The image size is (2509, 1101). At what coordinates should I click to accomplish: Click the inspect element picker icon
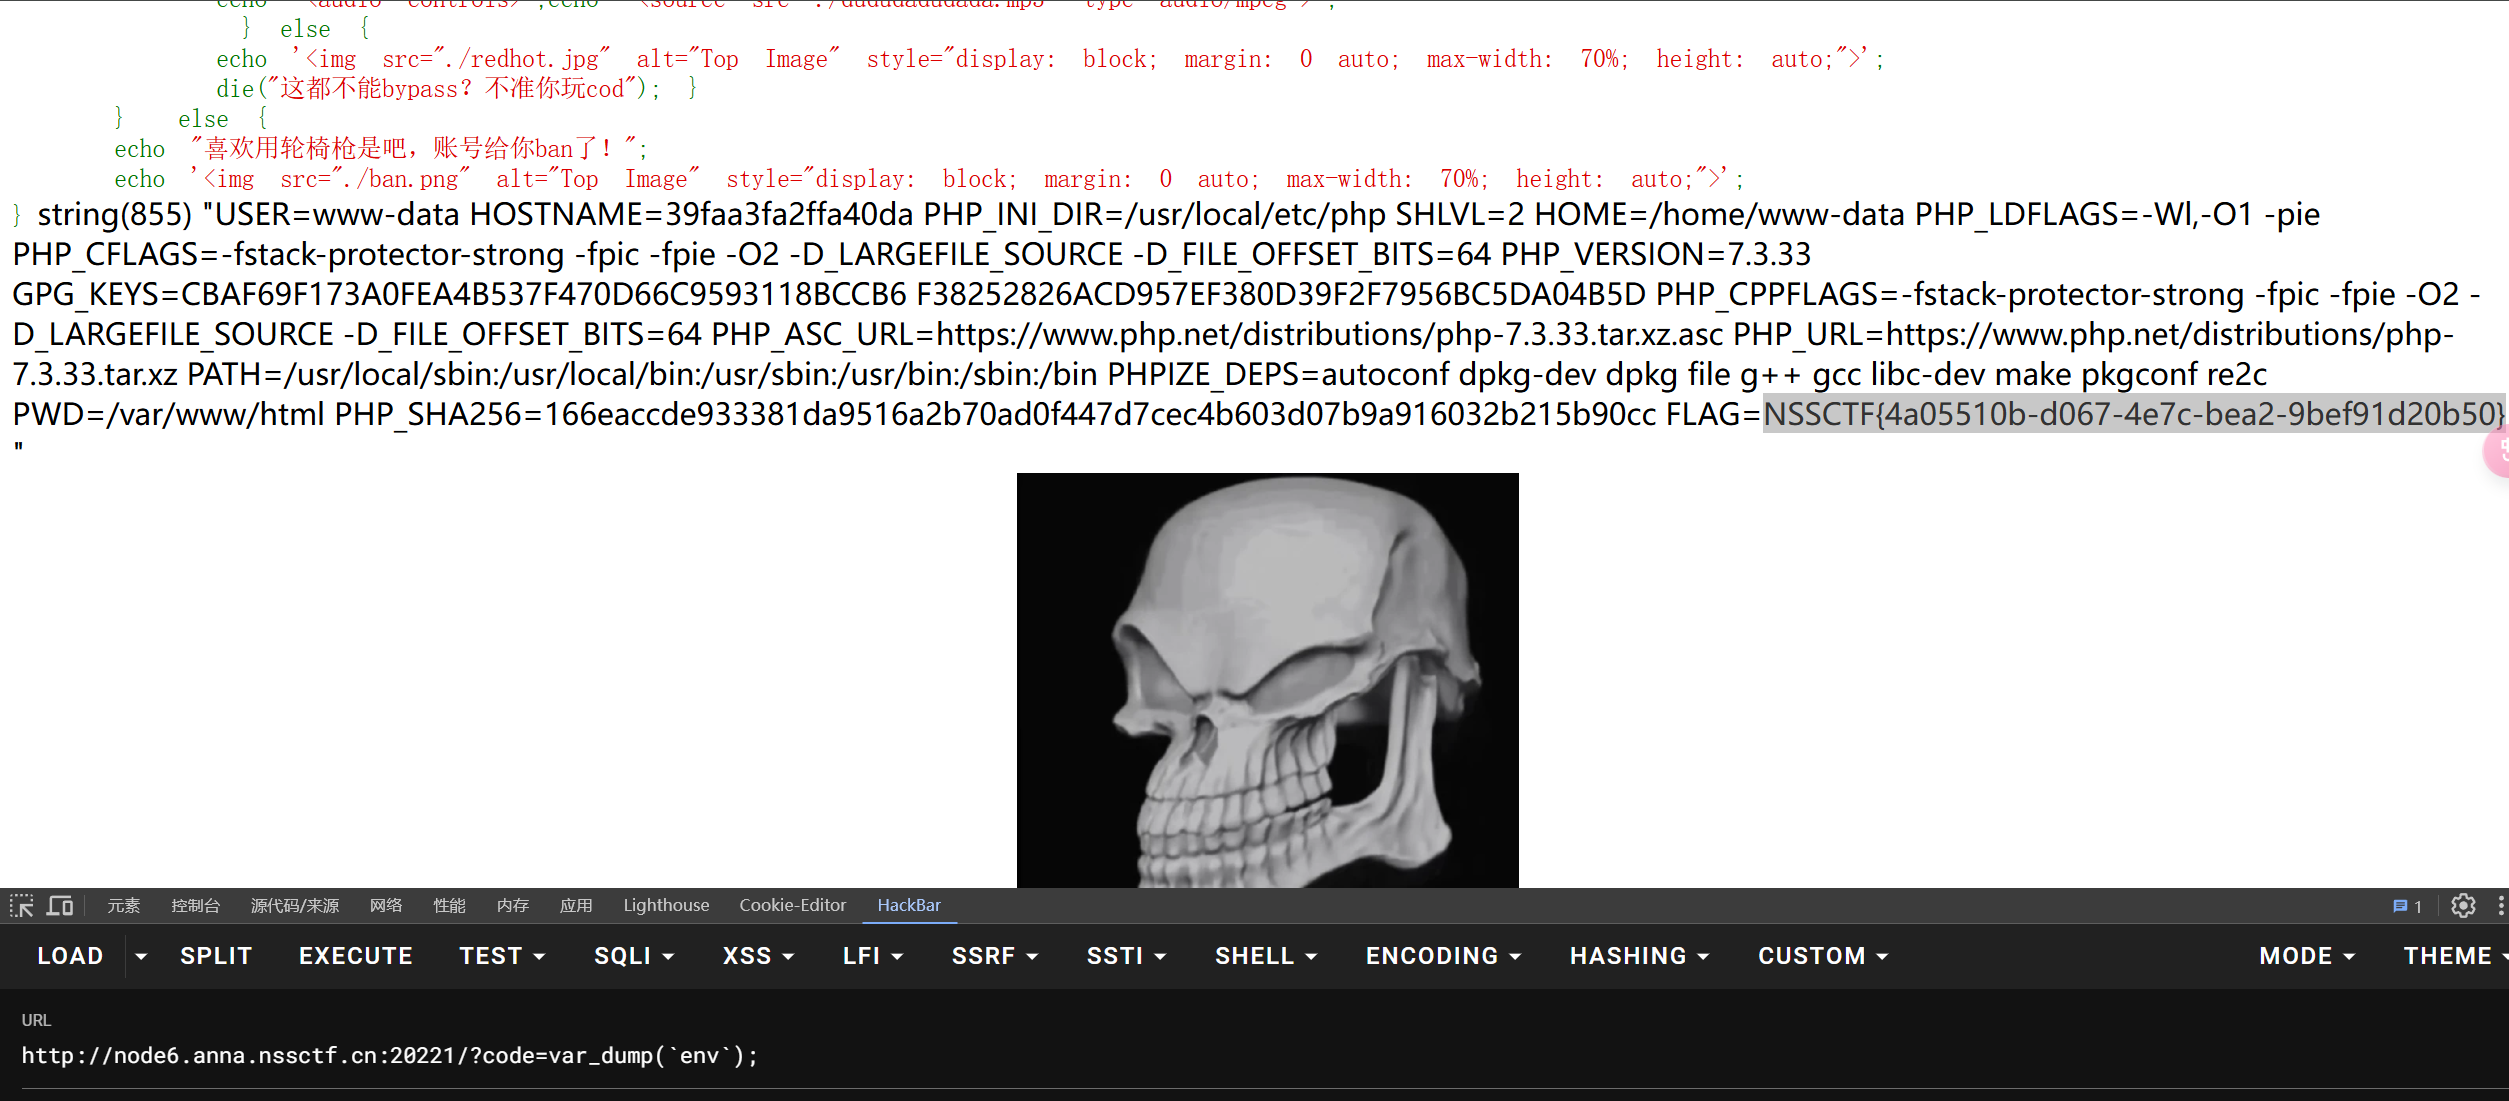coord(22,906)
